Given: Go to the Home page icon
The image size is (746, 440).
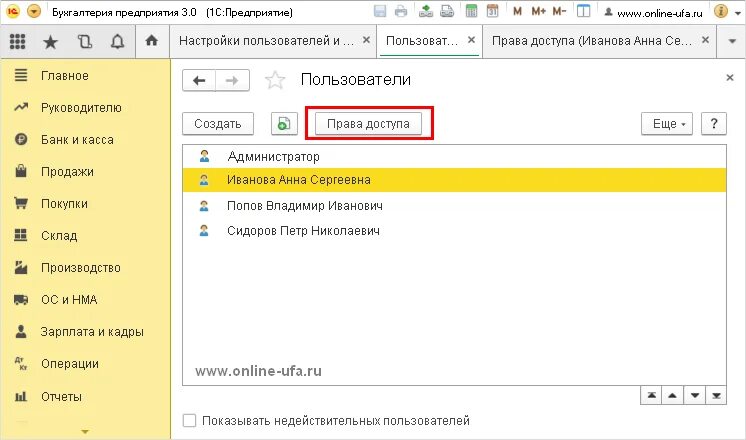Looking at the screenshot, I should (152, 41).
